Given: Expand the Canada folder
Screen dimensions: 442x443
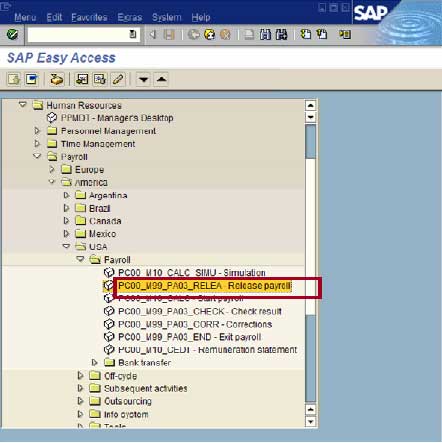Looking at the screenshot, I should pyautogui.click(x=66, y=221).
